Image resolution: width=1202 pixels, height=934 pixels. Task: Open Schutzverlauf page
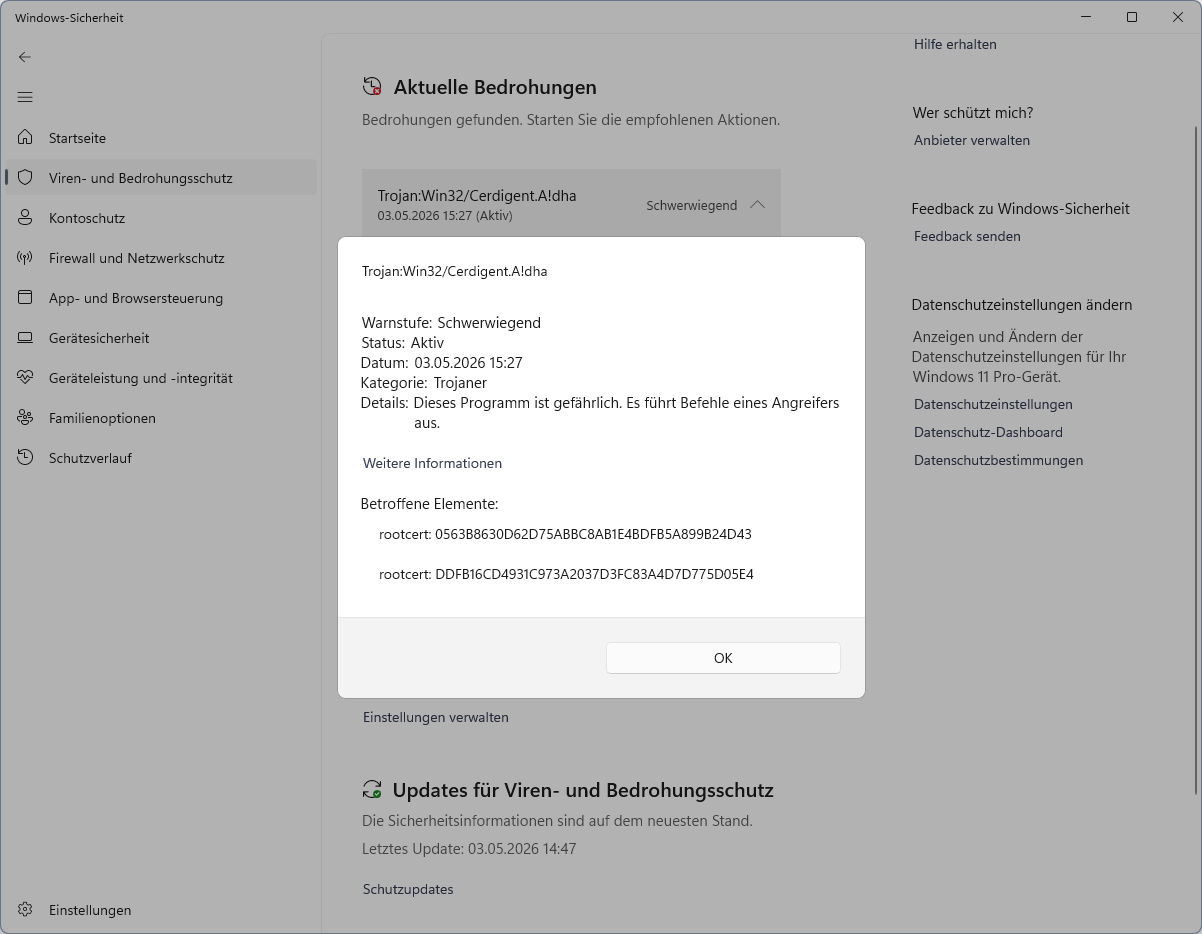[x=161, y=458]
